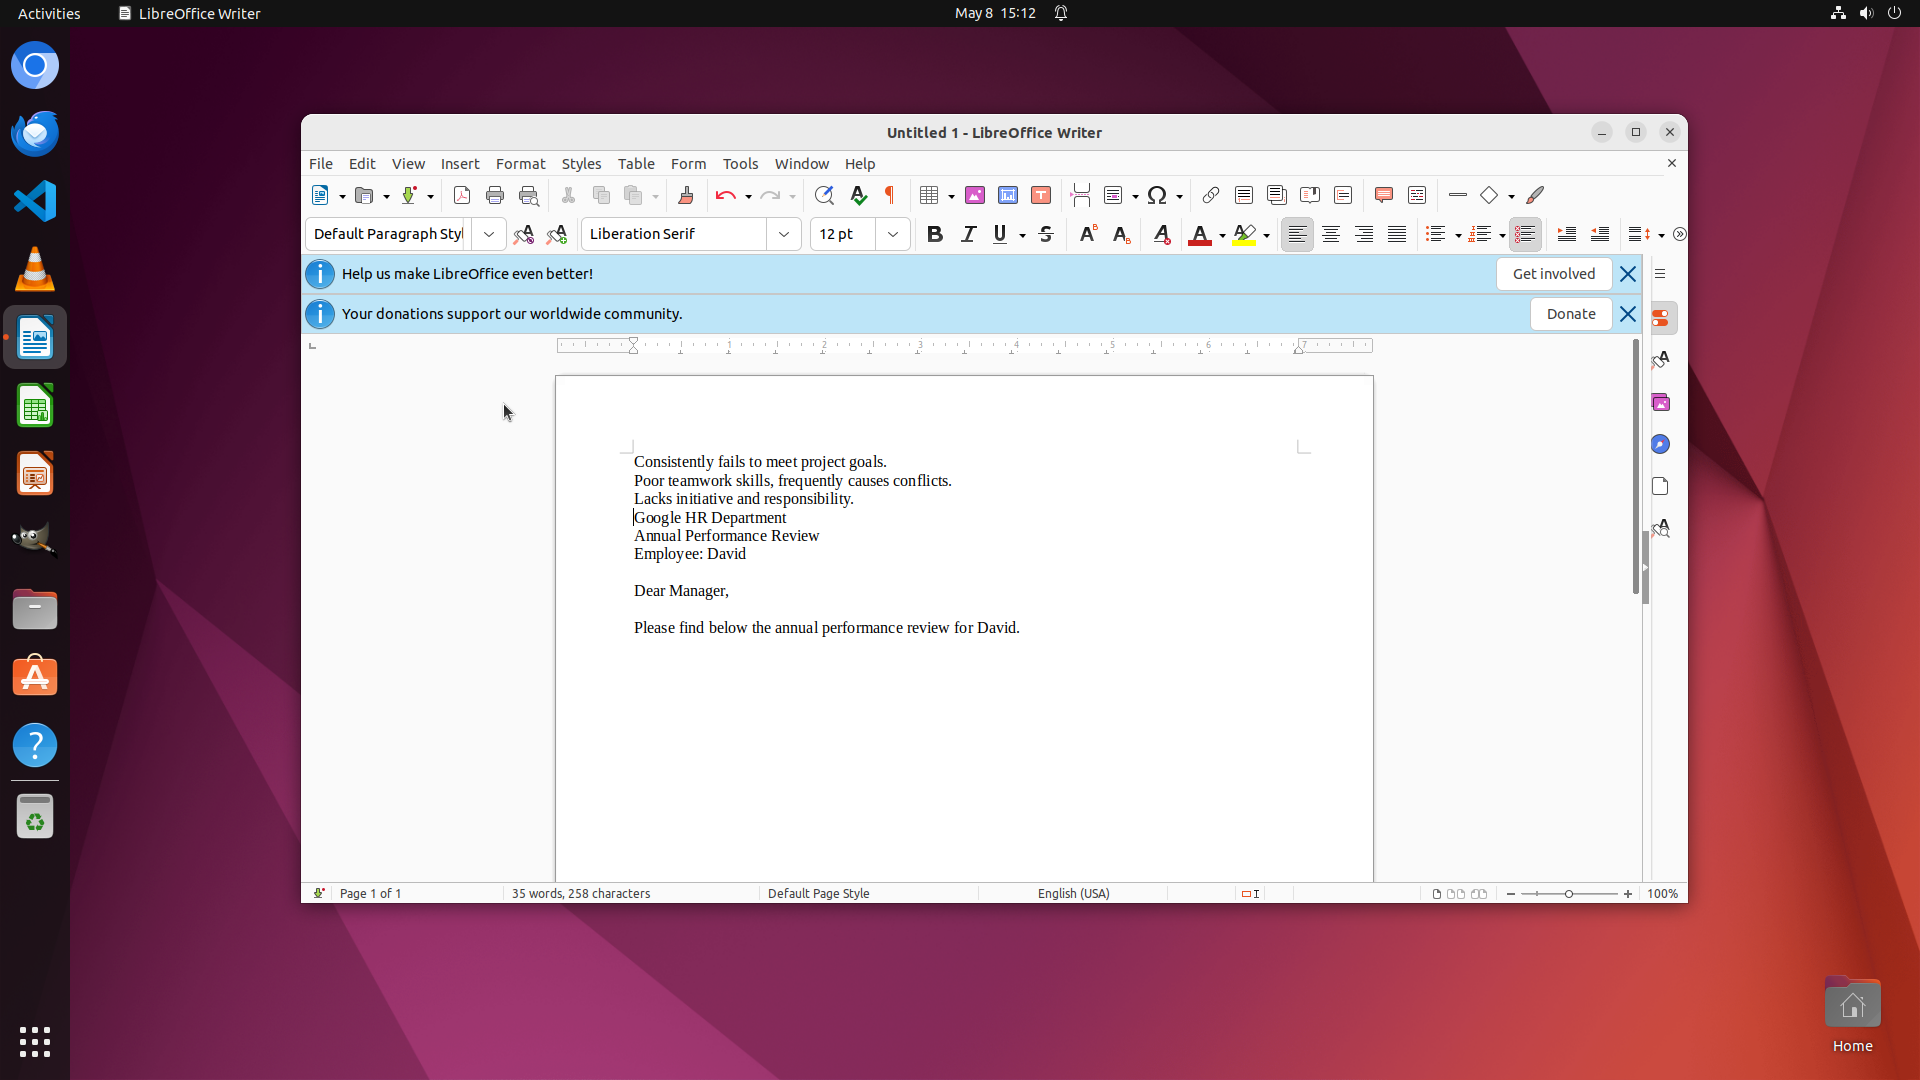Image resolution: width=1920 pixels, height=1080 pixels.
Task: Open the Styles menu
Action: point(581,163)
